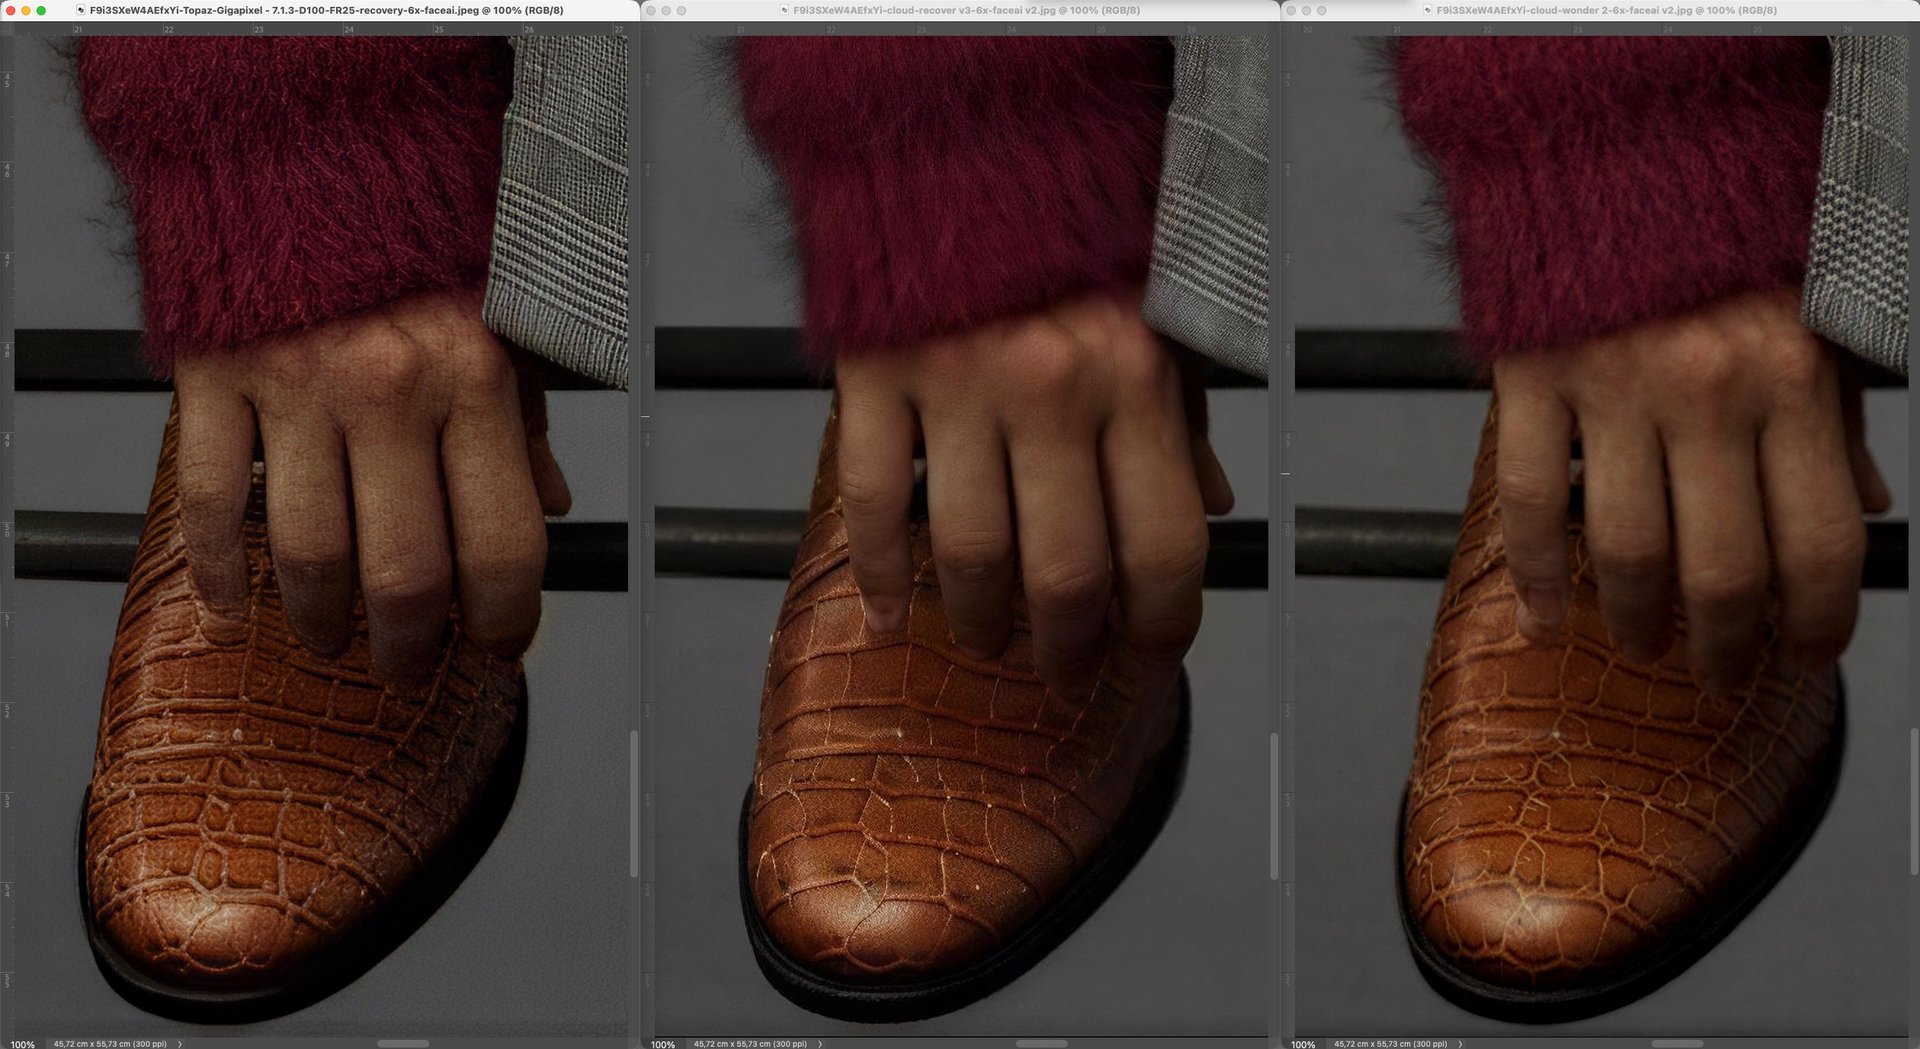1920x1049 pixels.
Task: Minimize the Topaz-Gigapixel window with yellow button
Action: pyautogui.click(x=26, y=10)
